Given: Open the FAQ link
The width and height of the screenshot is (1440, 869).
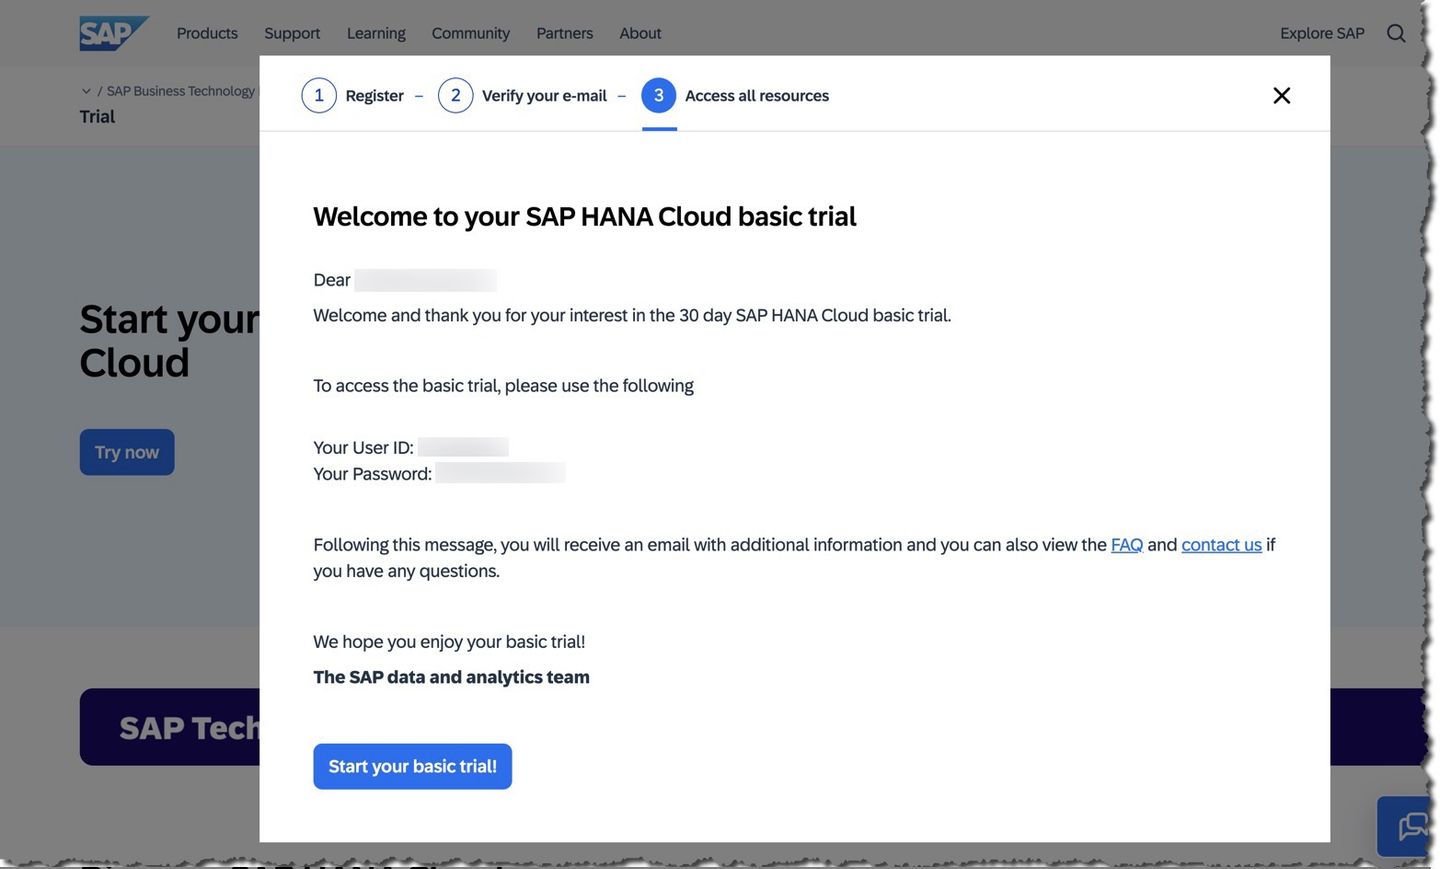Looking at the screenshot, I should (1127, 545).
